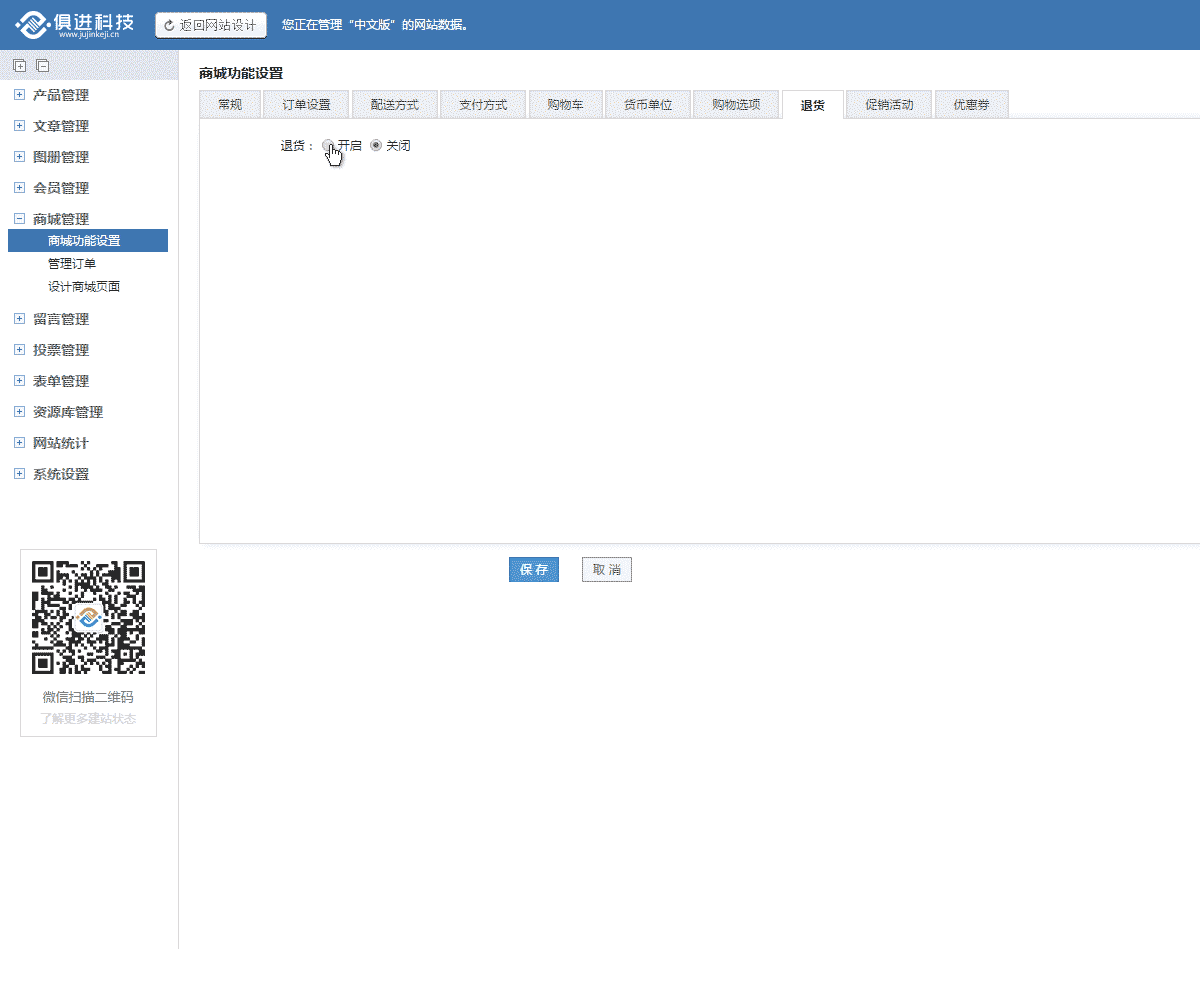Expand the 资源库管理 tree node

[x=18, y=412]
